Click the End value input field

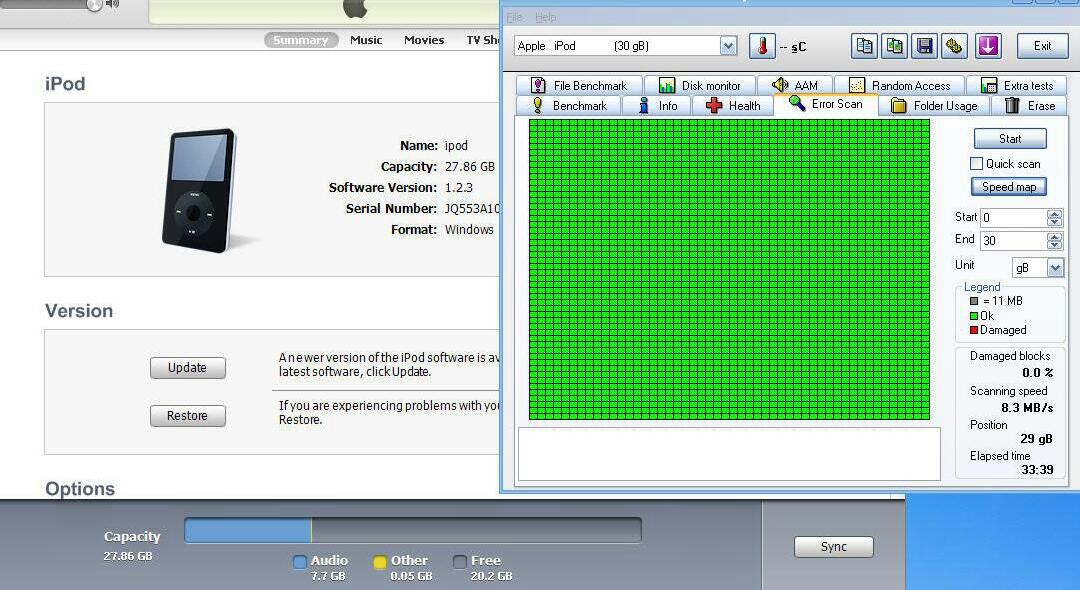(x=1011, y=241)
